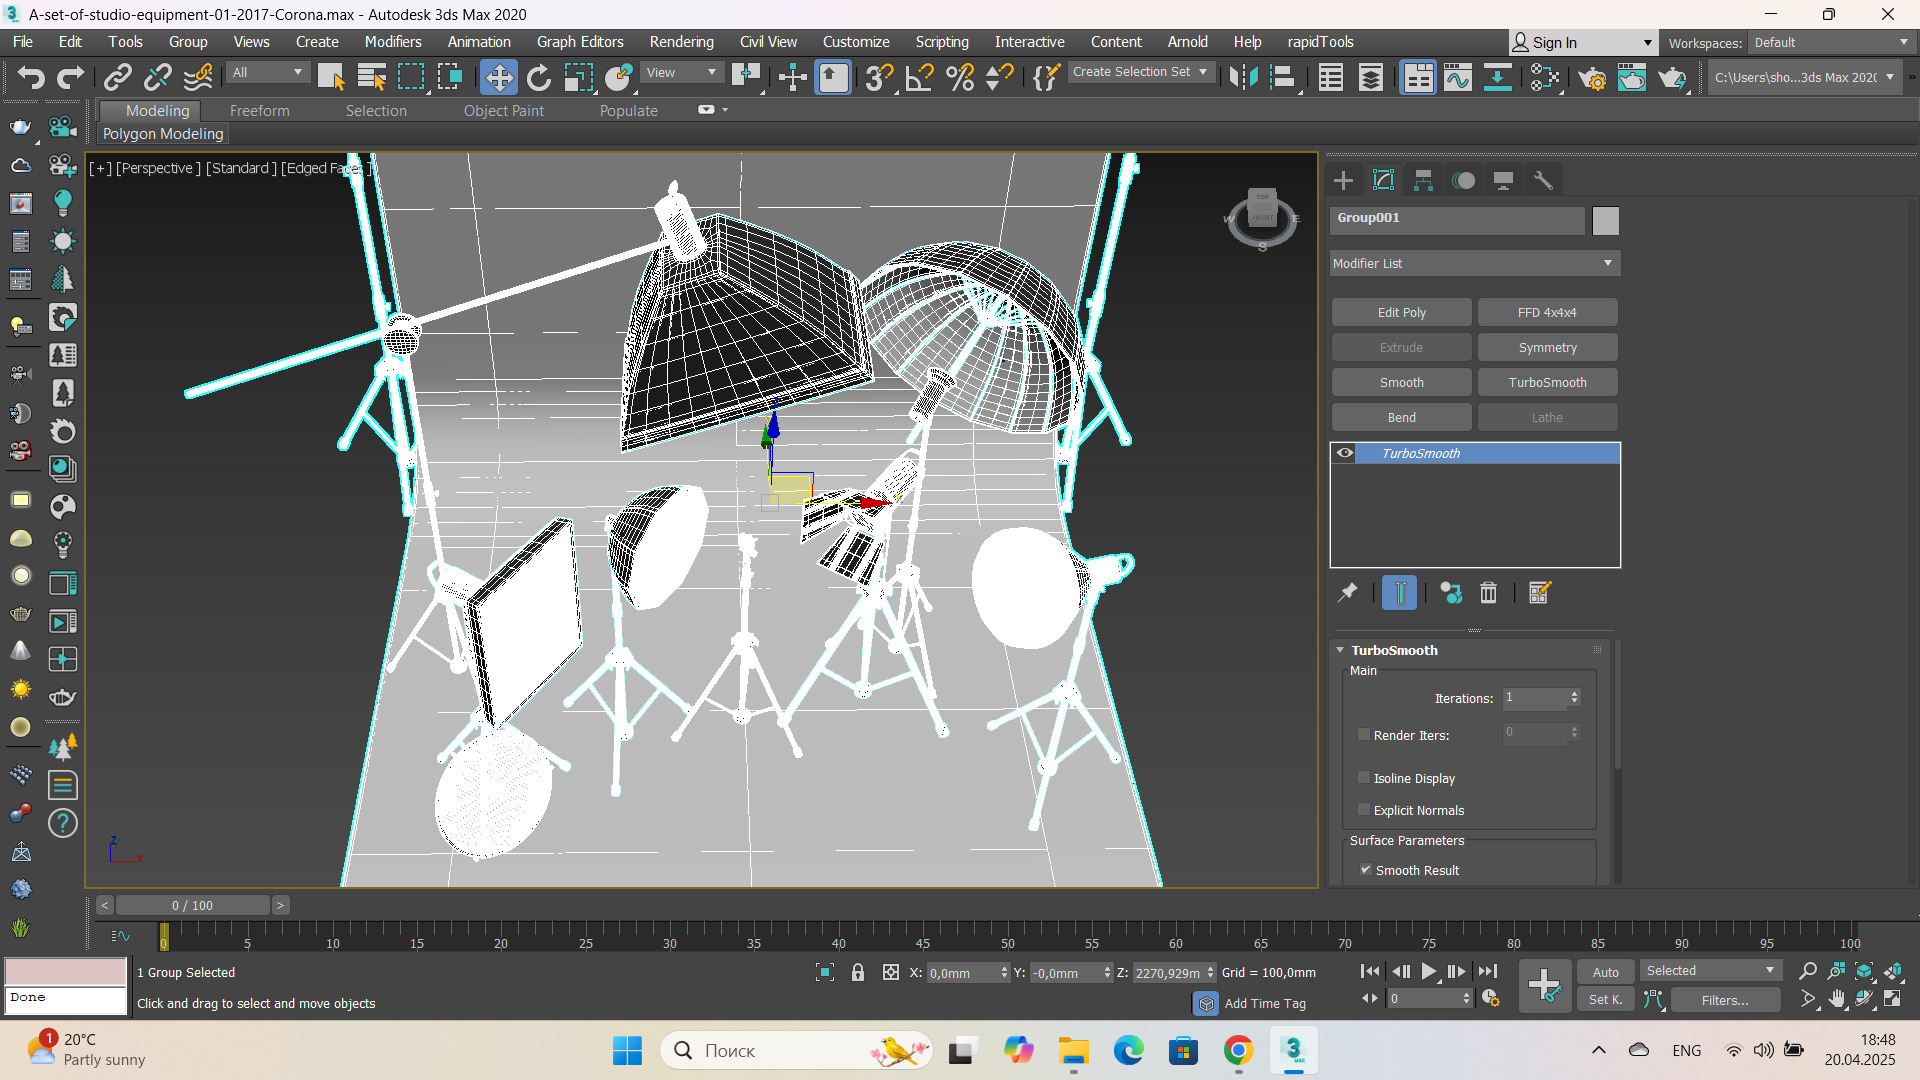Switch to the Freeform ribbon tab
The width and height of the screenshot is (1920, 1080).
[x=259, y=111]
